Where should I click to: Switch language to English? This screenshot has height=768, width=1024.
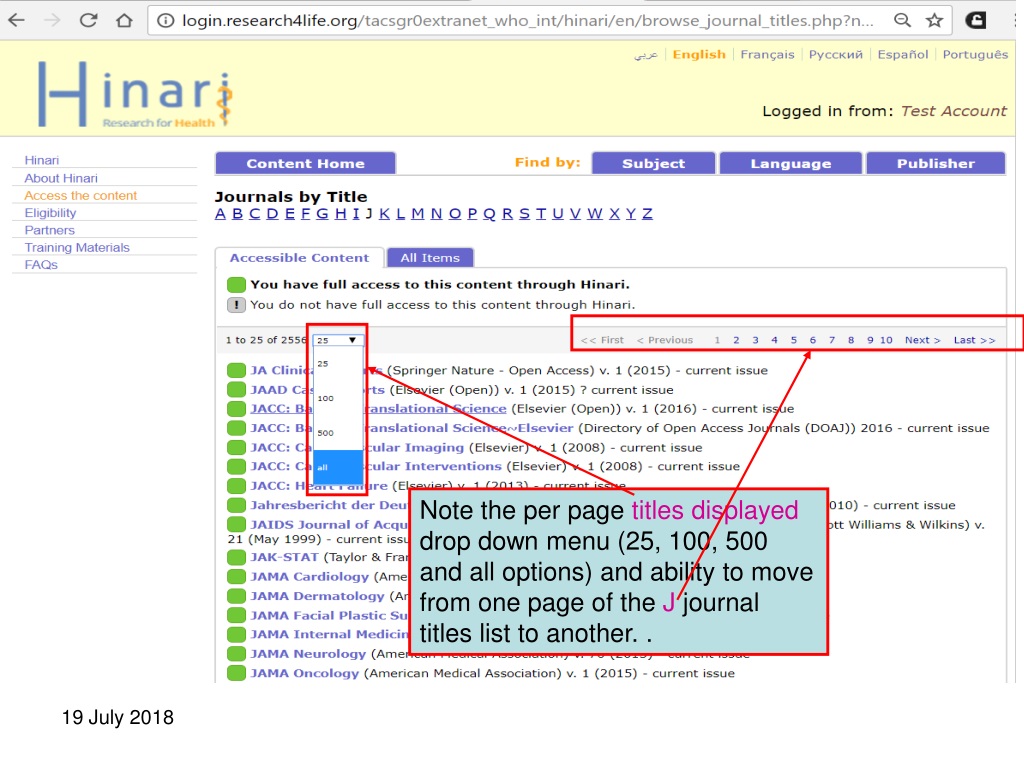click(x=699, y=54)
